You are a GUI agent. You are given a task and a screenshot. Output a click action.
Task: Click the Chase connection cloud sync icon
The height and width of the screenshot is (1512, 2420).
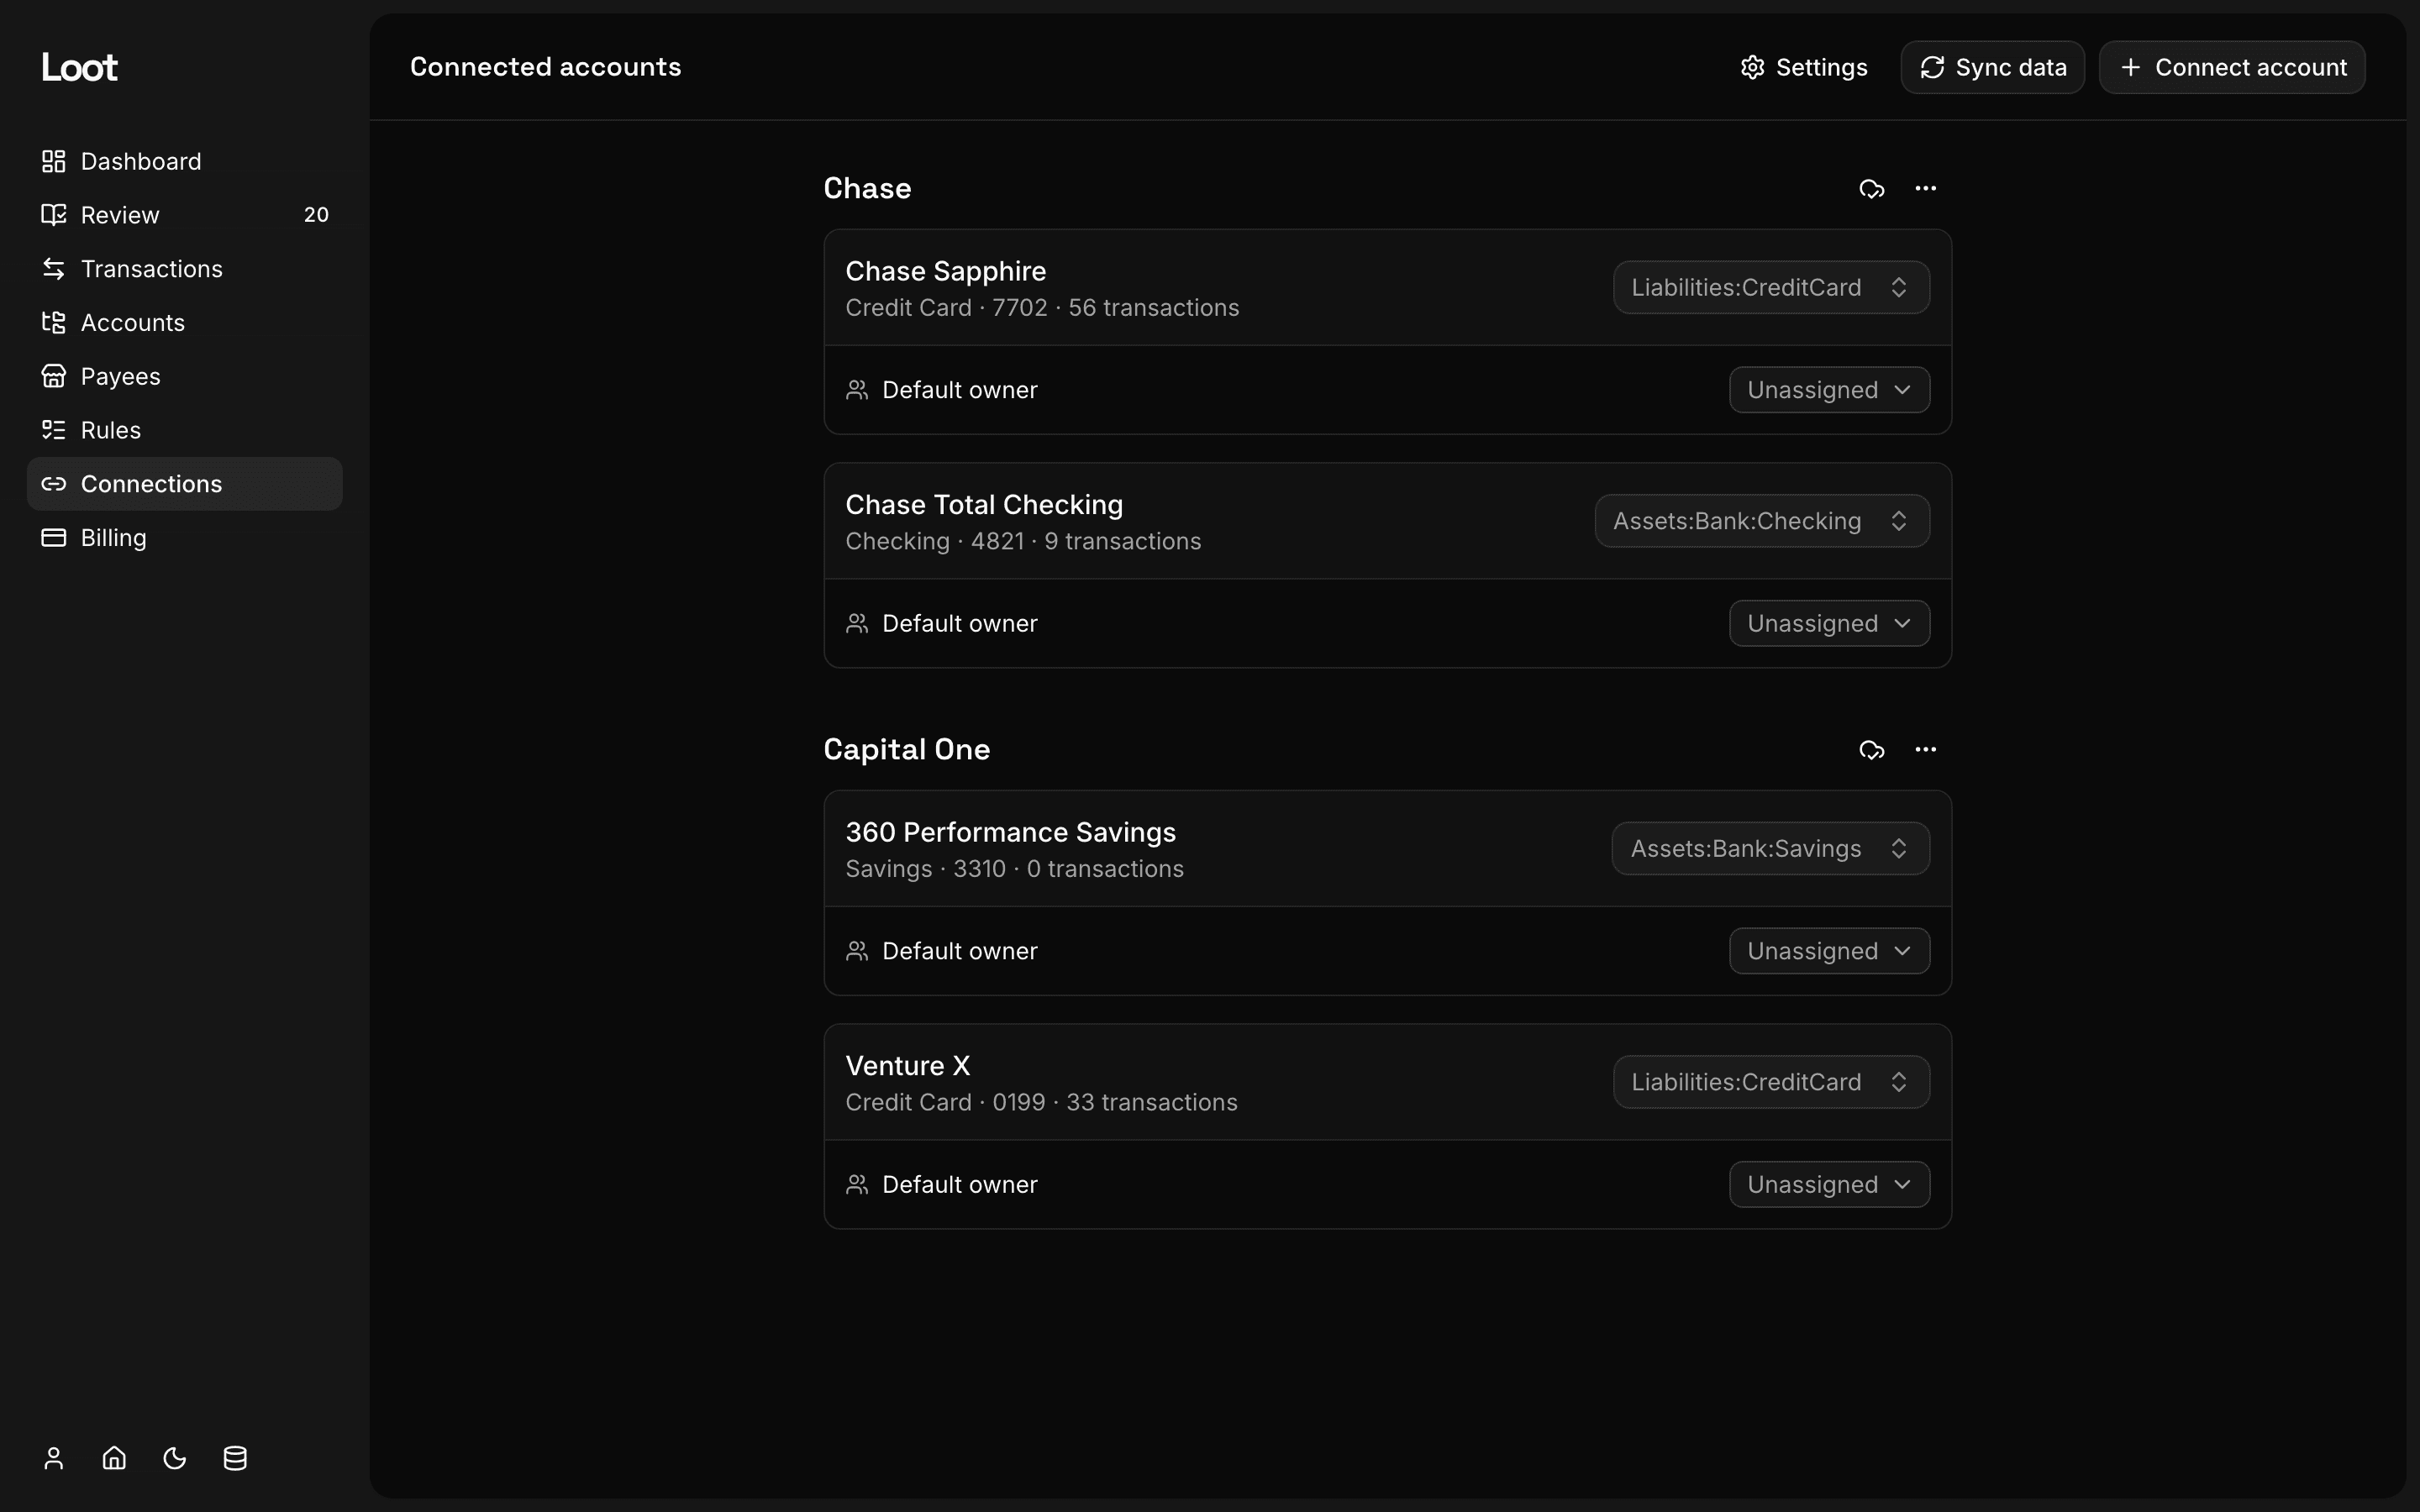[x=1871, y=188]
